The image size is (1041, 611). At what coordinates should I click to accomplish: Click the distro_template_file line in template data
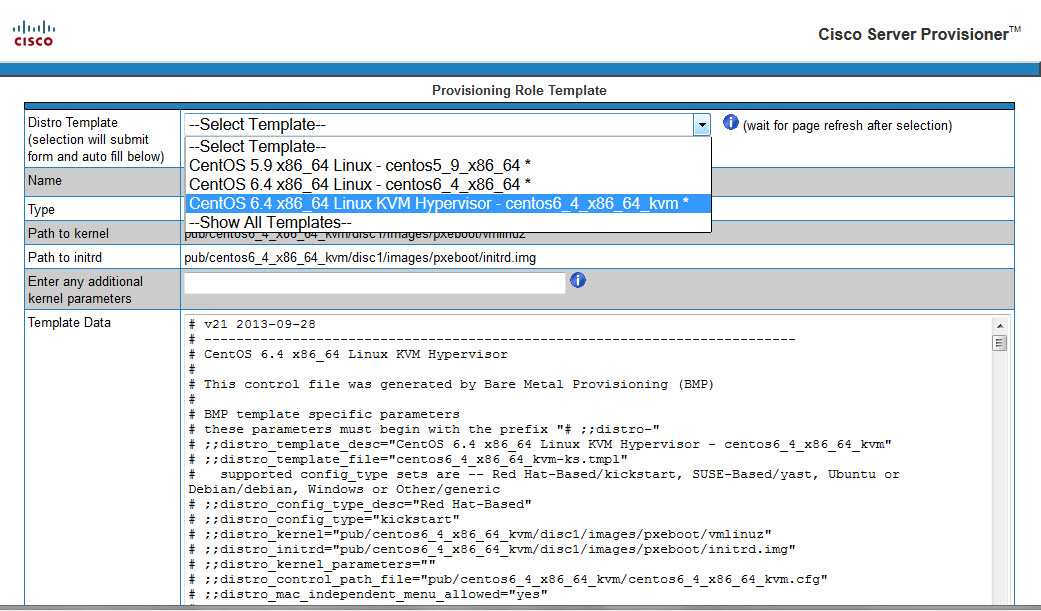tap(408, 459)
